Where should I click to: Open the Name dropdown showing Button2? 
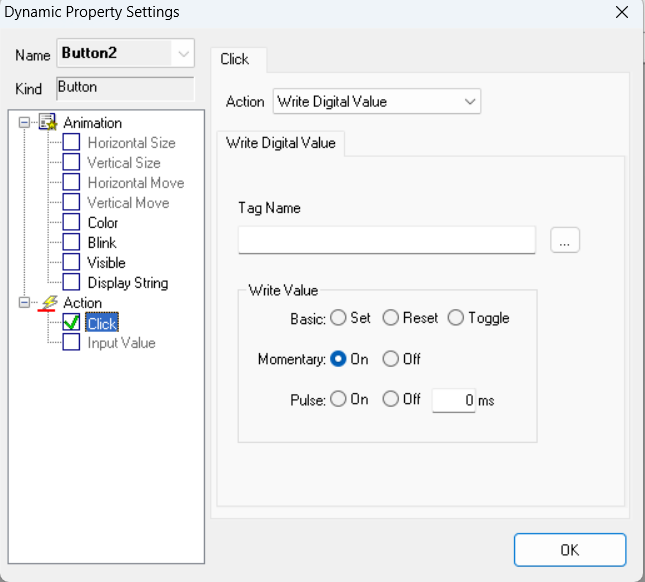coord(182,53)
